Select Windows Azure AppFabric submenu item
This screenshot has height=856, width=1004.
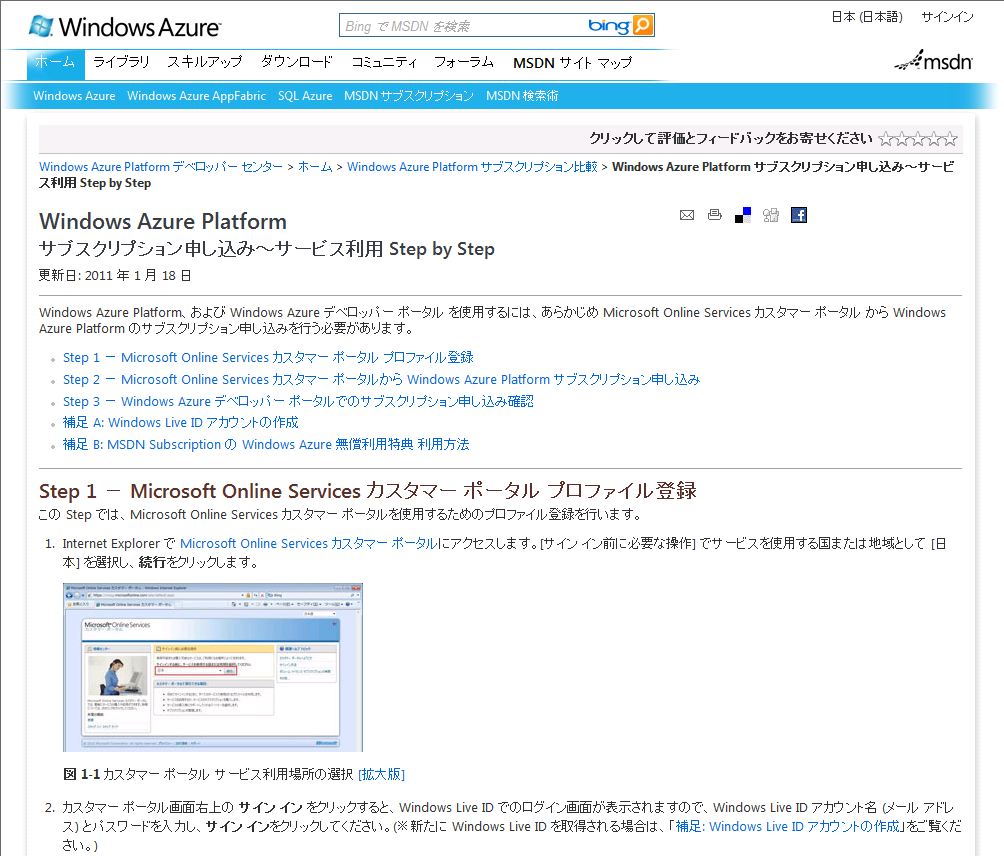click(197, 96)
